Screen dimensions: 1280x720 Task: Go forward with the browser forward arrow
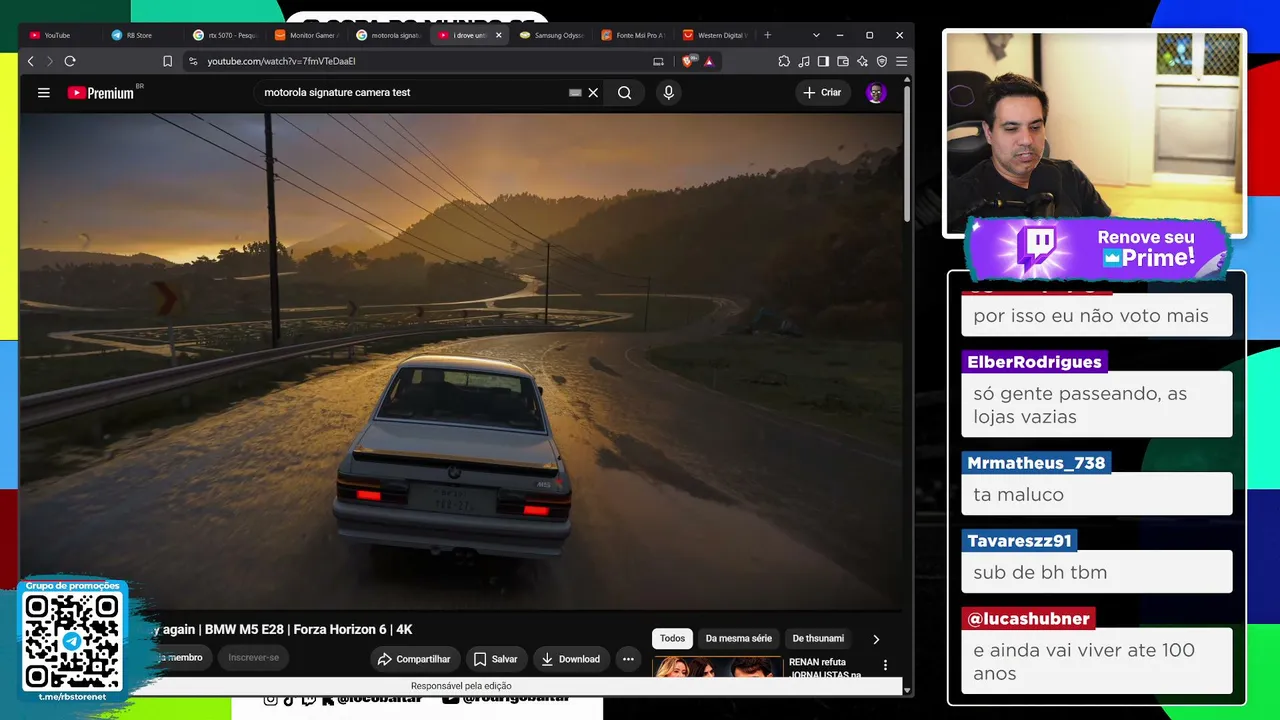[49, 61]
